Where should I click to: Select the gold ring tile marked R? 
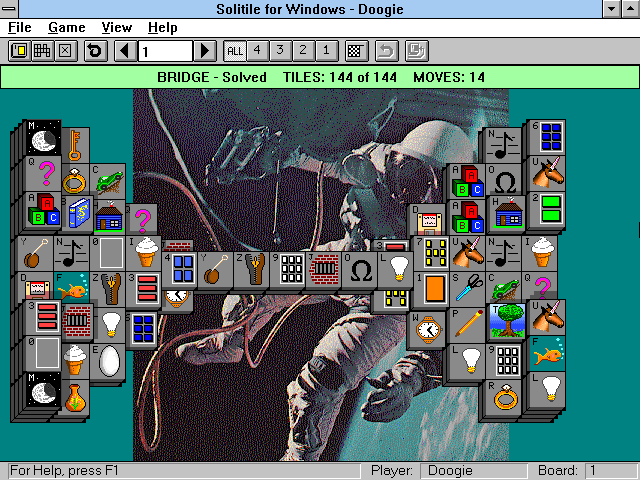[503, 397]
